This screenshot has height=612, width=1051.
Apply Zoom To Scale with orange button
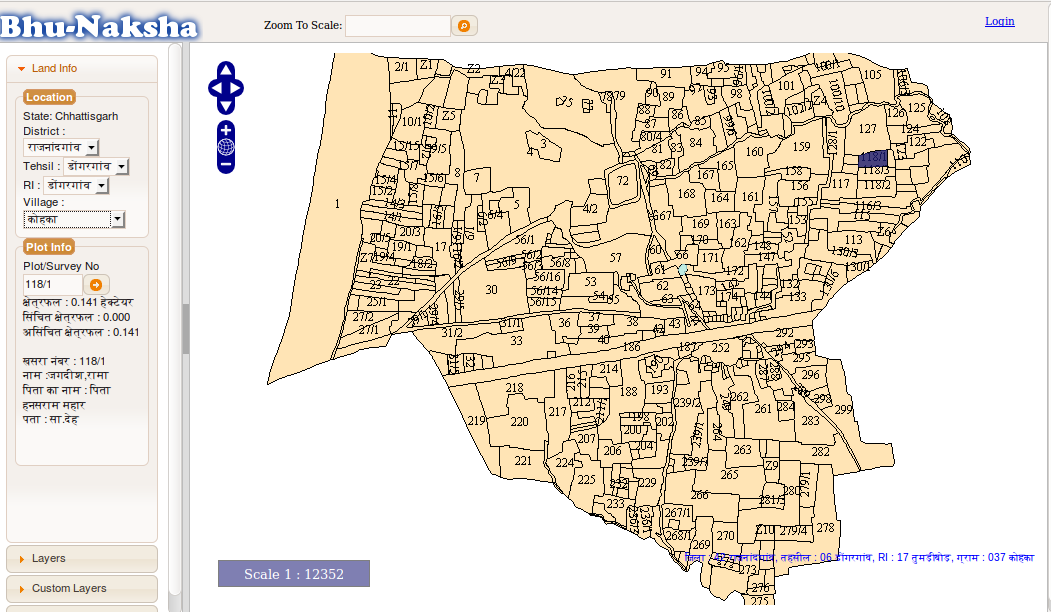[464, 26]
